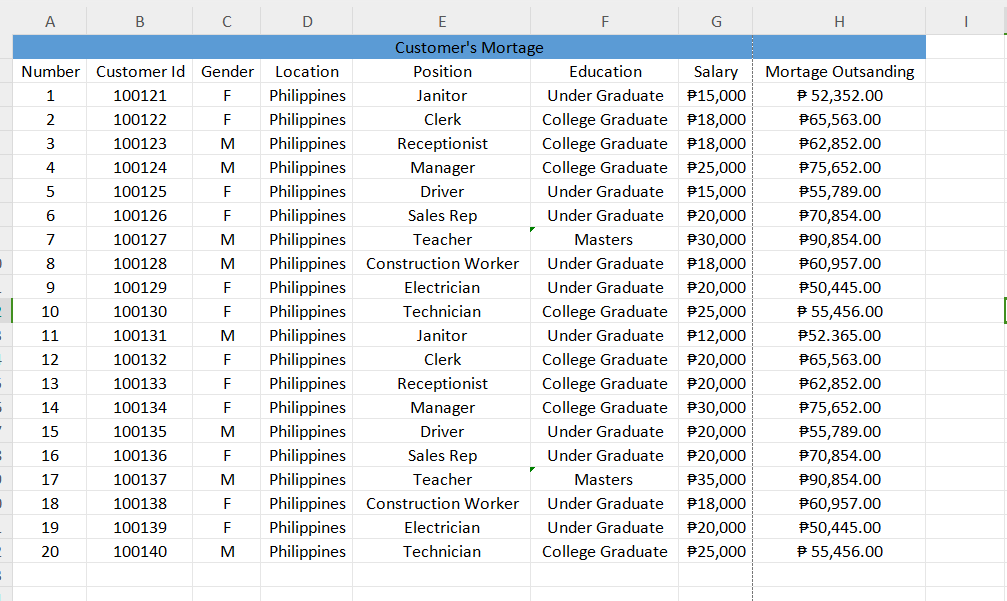This screenshot has height=601, width=1007.
Task: Click number 20 in column A
Action: [50, 552]
